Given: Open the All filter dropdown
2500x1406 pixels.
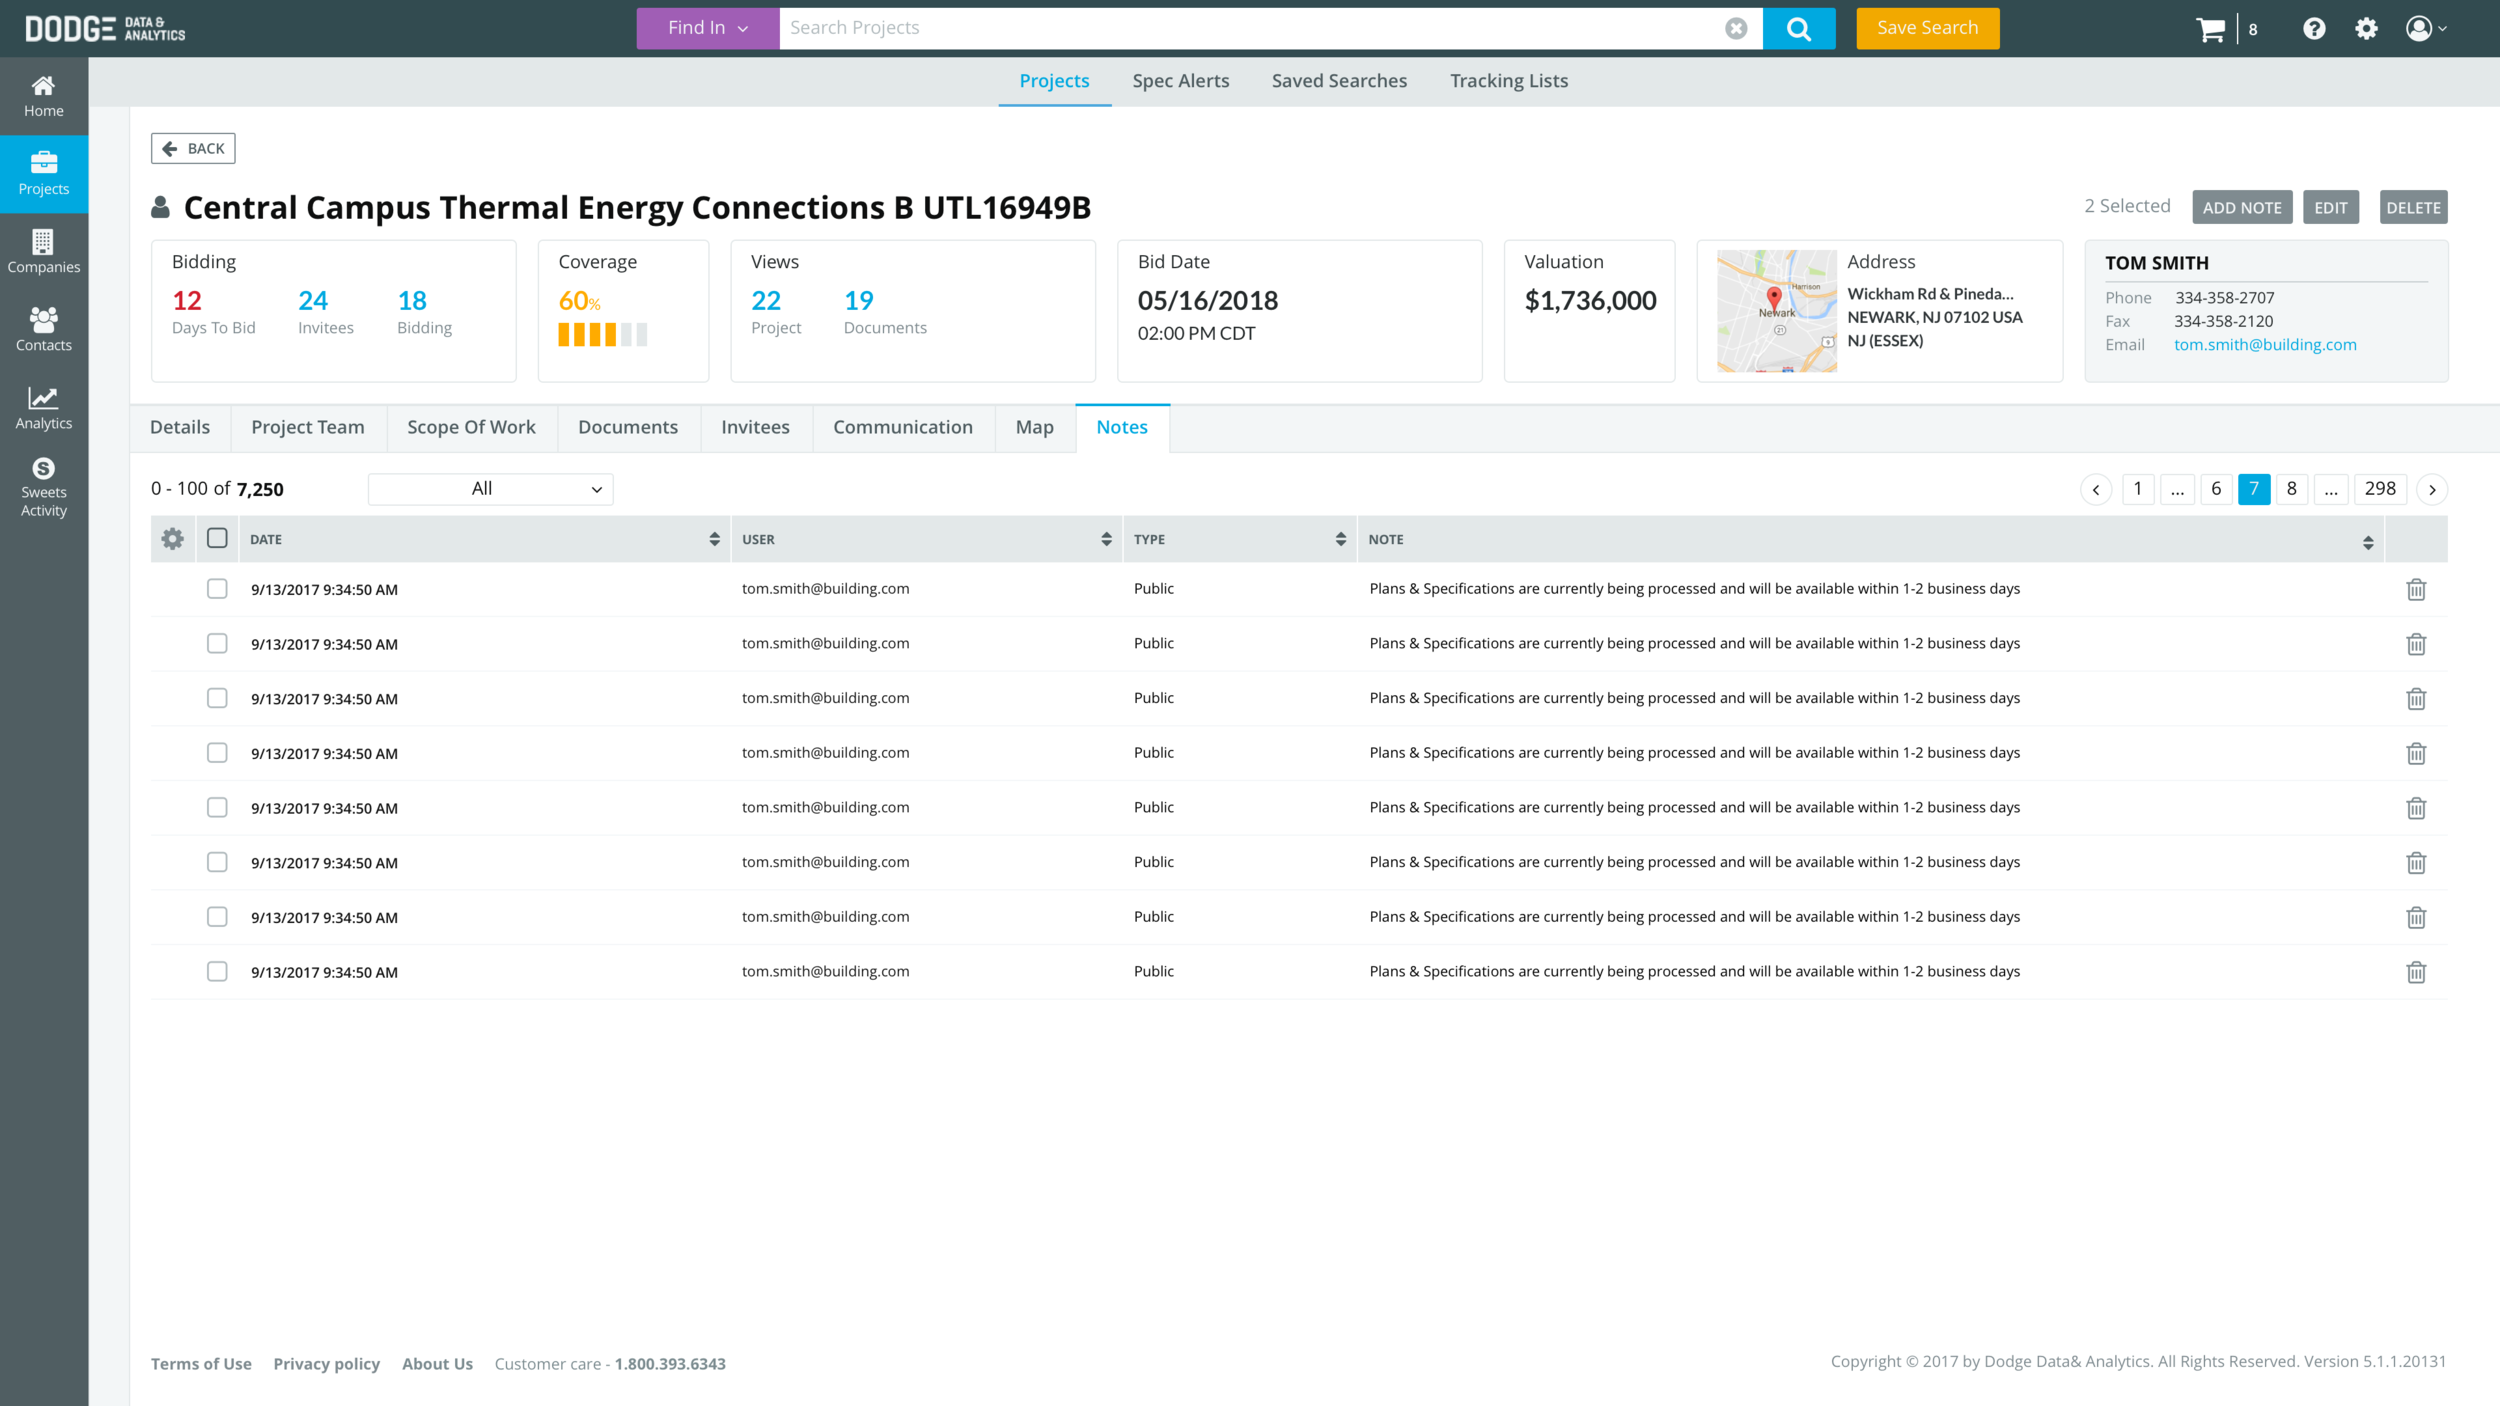Looking at the screenshot, I should click(x=490, y=489).
